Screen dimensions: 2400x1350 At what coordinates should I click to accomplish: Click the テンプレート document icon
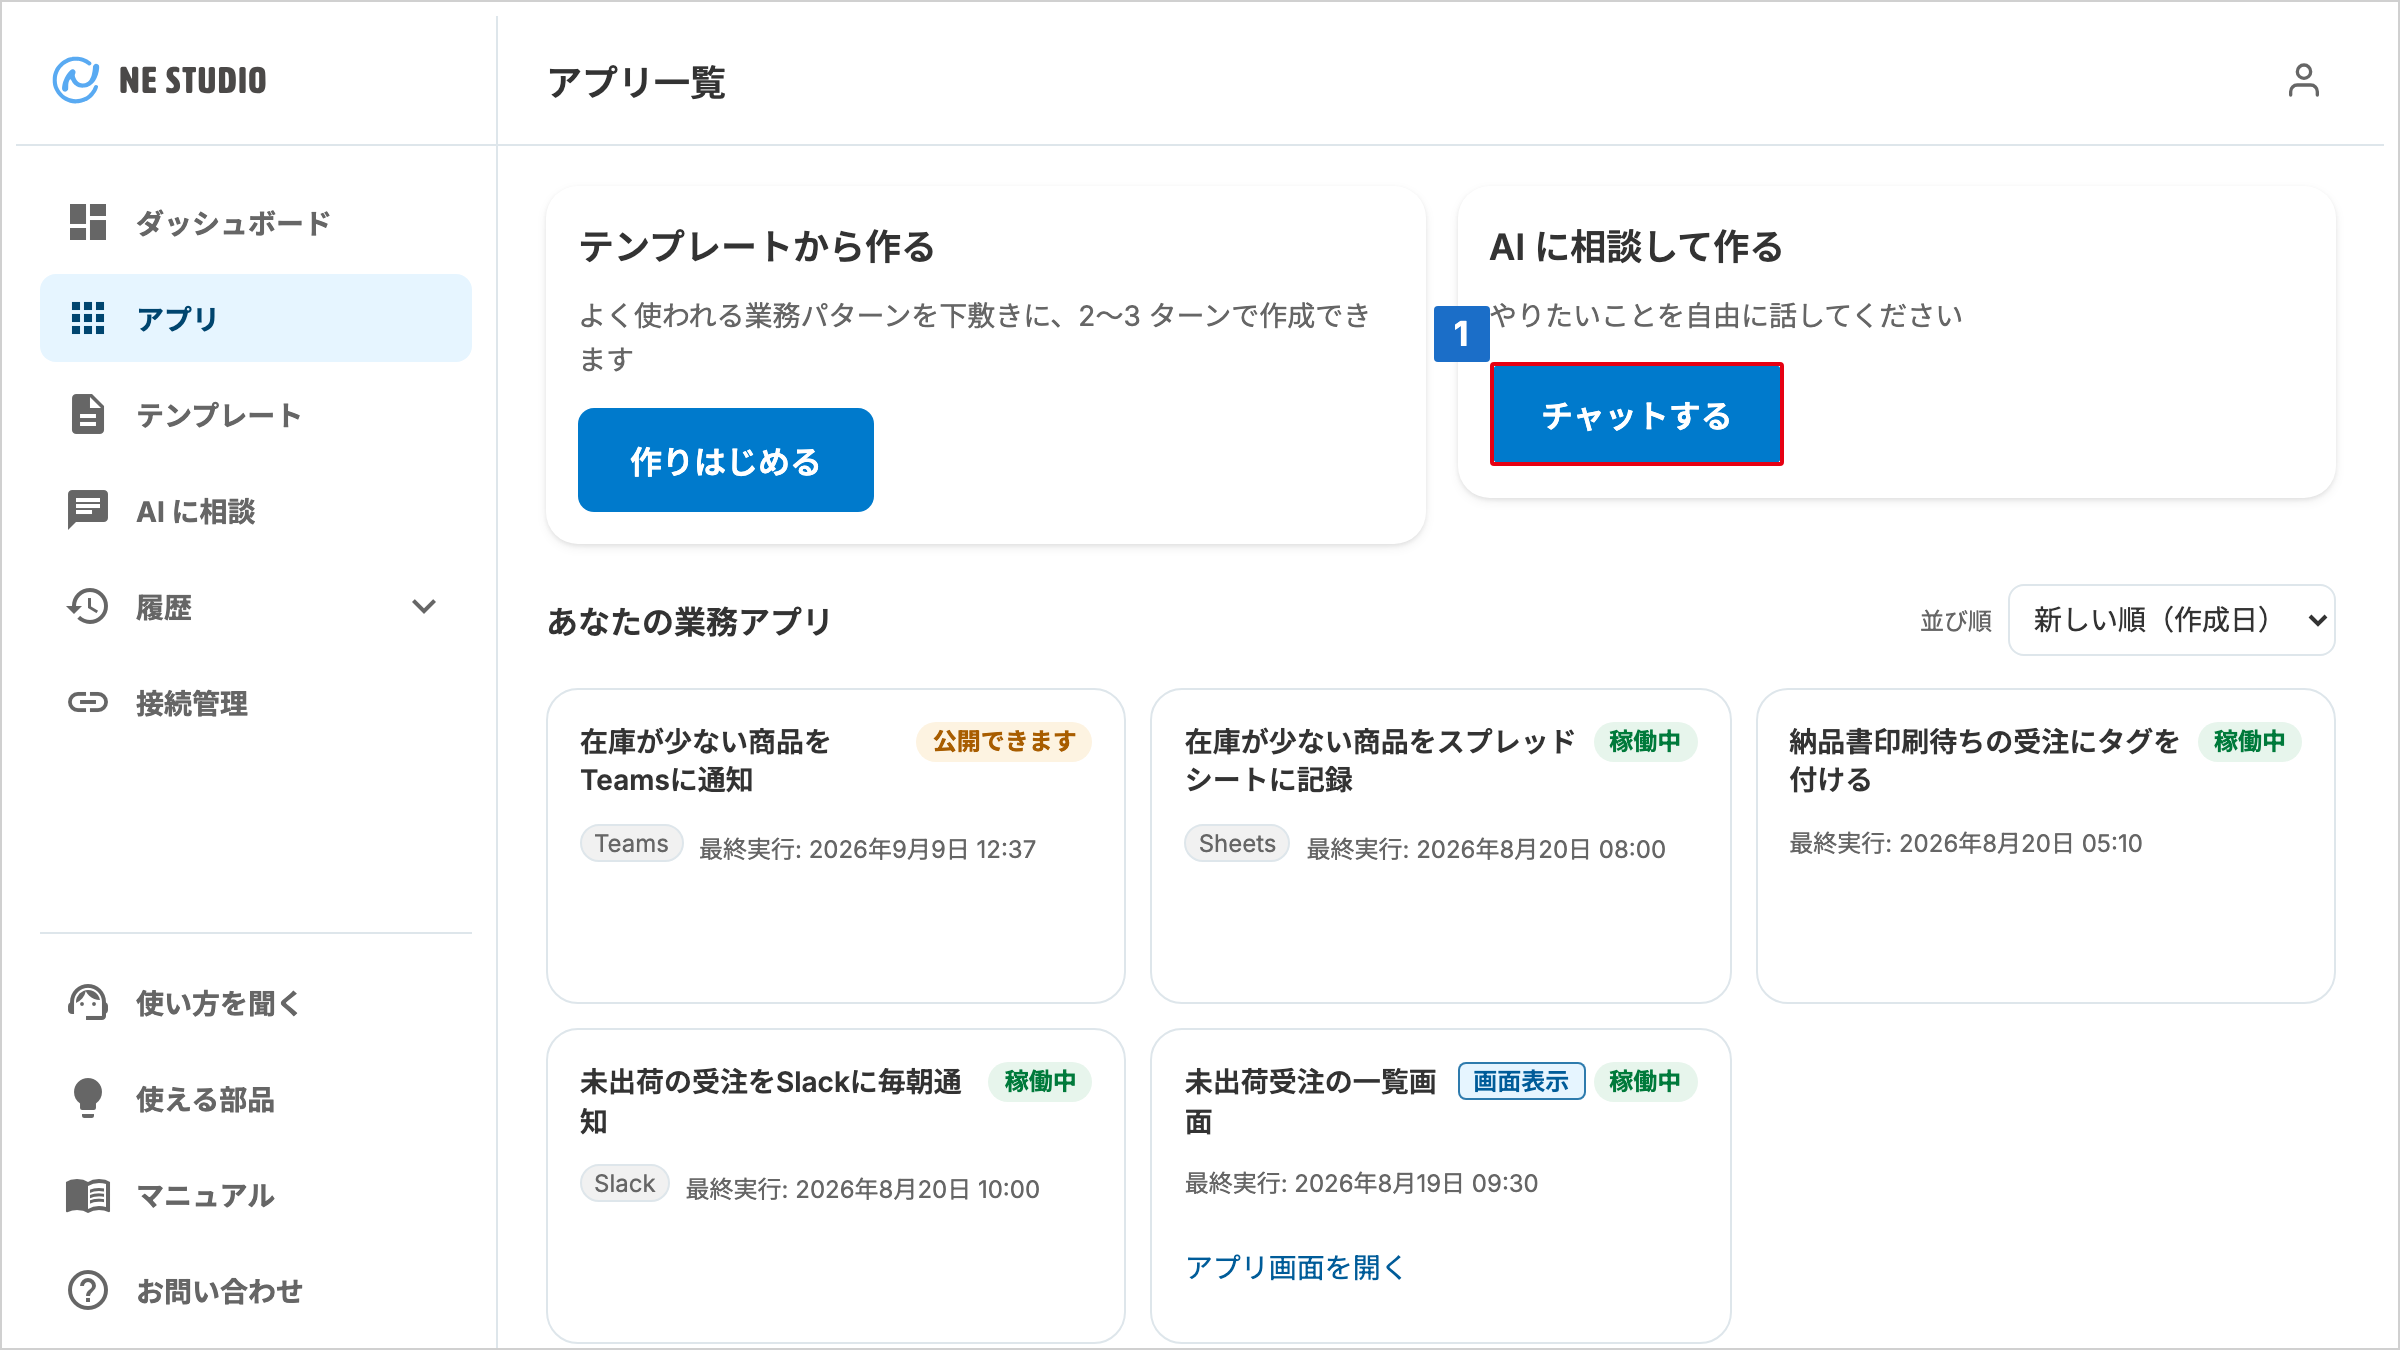pyautogui.click(x=88, y=414)
